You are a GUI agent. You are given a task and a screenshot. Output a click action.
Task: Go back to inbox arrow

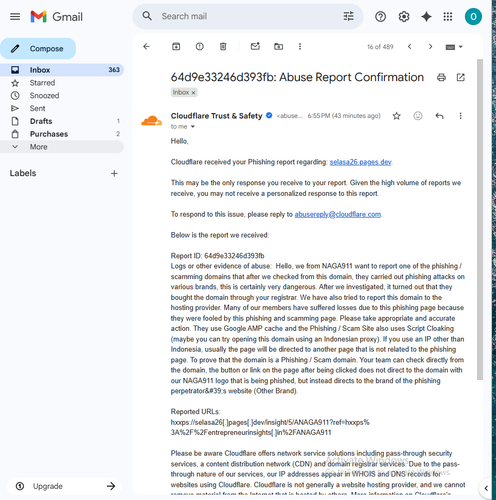[146, 47]
